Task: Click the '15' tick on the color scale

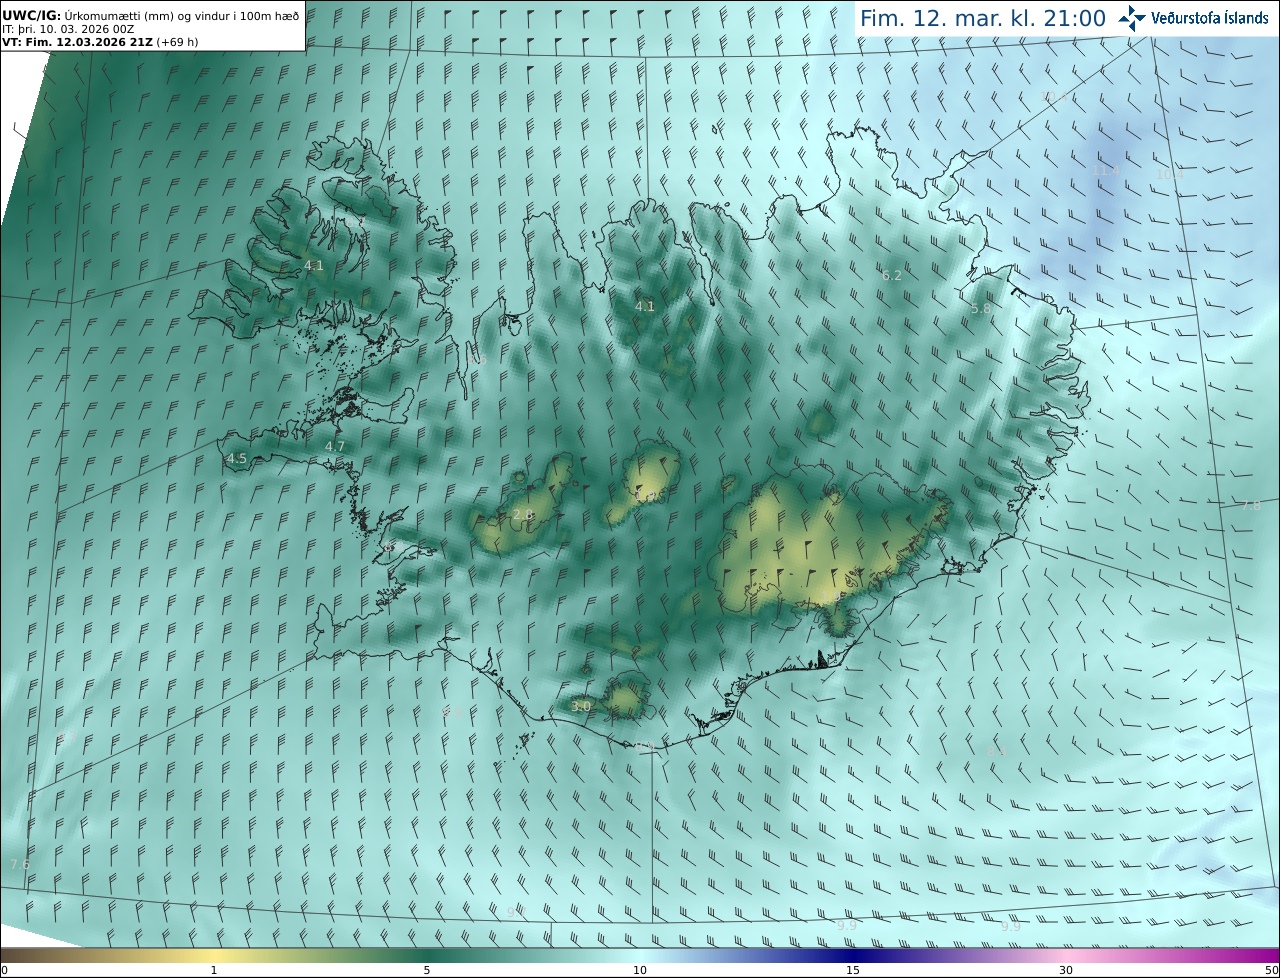Action: point(853,970)
